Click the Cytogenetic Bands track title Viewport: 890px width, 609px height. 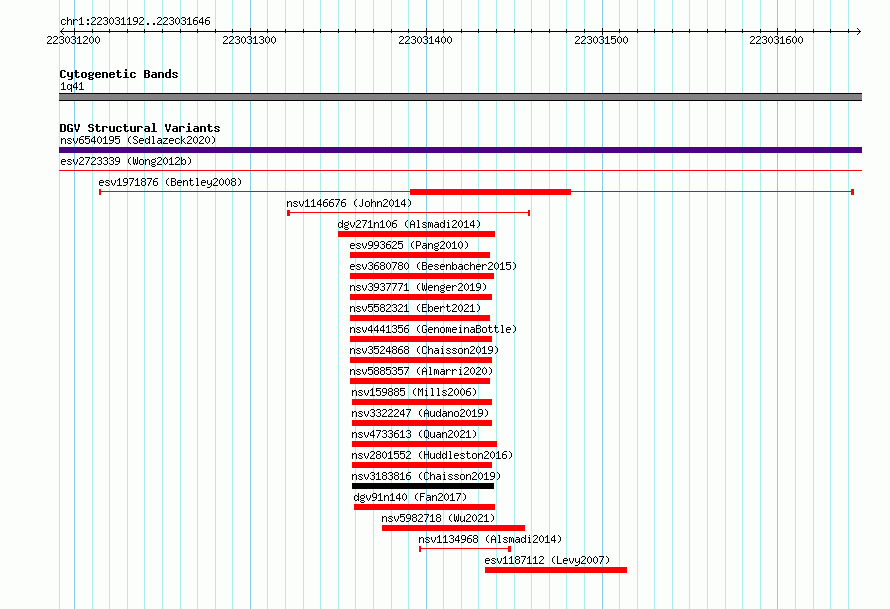click(119, 74)
